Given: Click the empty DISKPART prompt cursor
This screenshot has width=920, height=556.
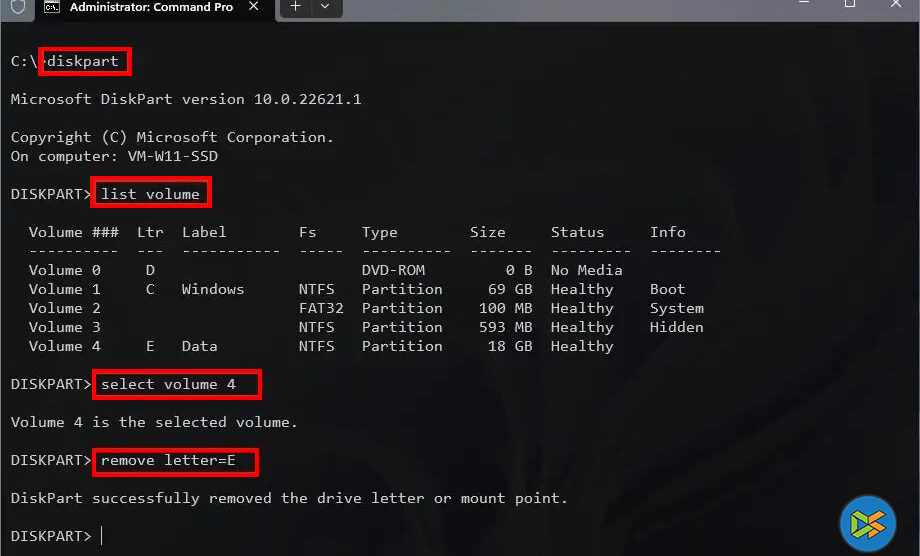Looking at the screenshot, I should click(102, 537).
